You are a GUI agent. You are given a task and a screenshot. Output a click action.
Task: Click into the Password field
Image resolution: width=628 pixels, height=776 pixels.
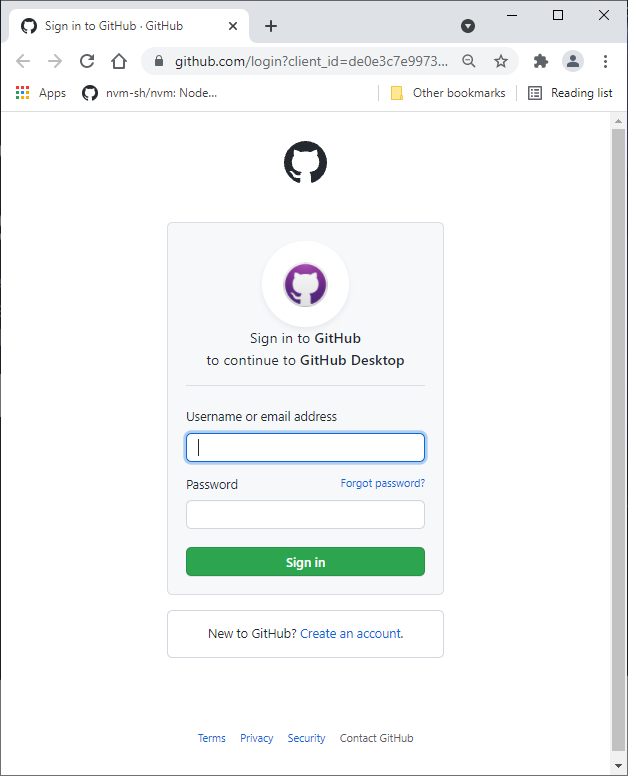pos(305,514)
